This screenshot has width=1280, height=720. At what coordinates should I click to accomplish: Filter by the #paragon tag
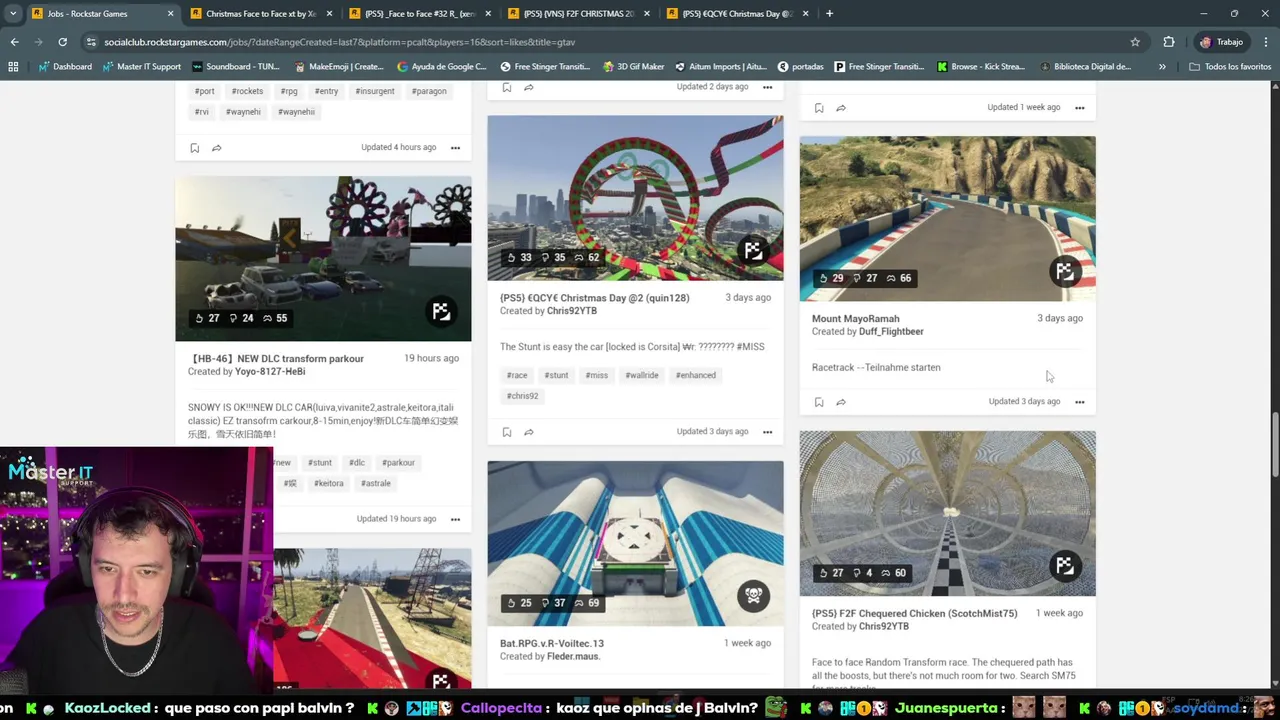(x=429, y=91)
